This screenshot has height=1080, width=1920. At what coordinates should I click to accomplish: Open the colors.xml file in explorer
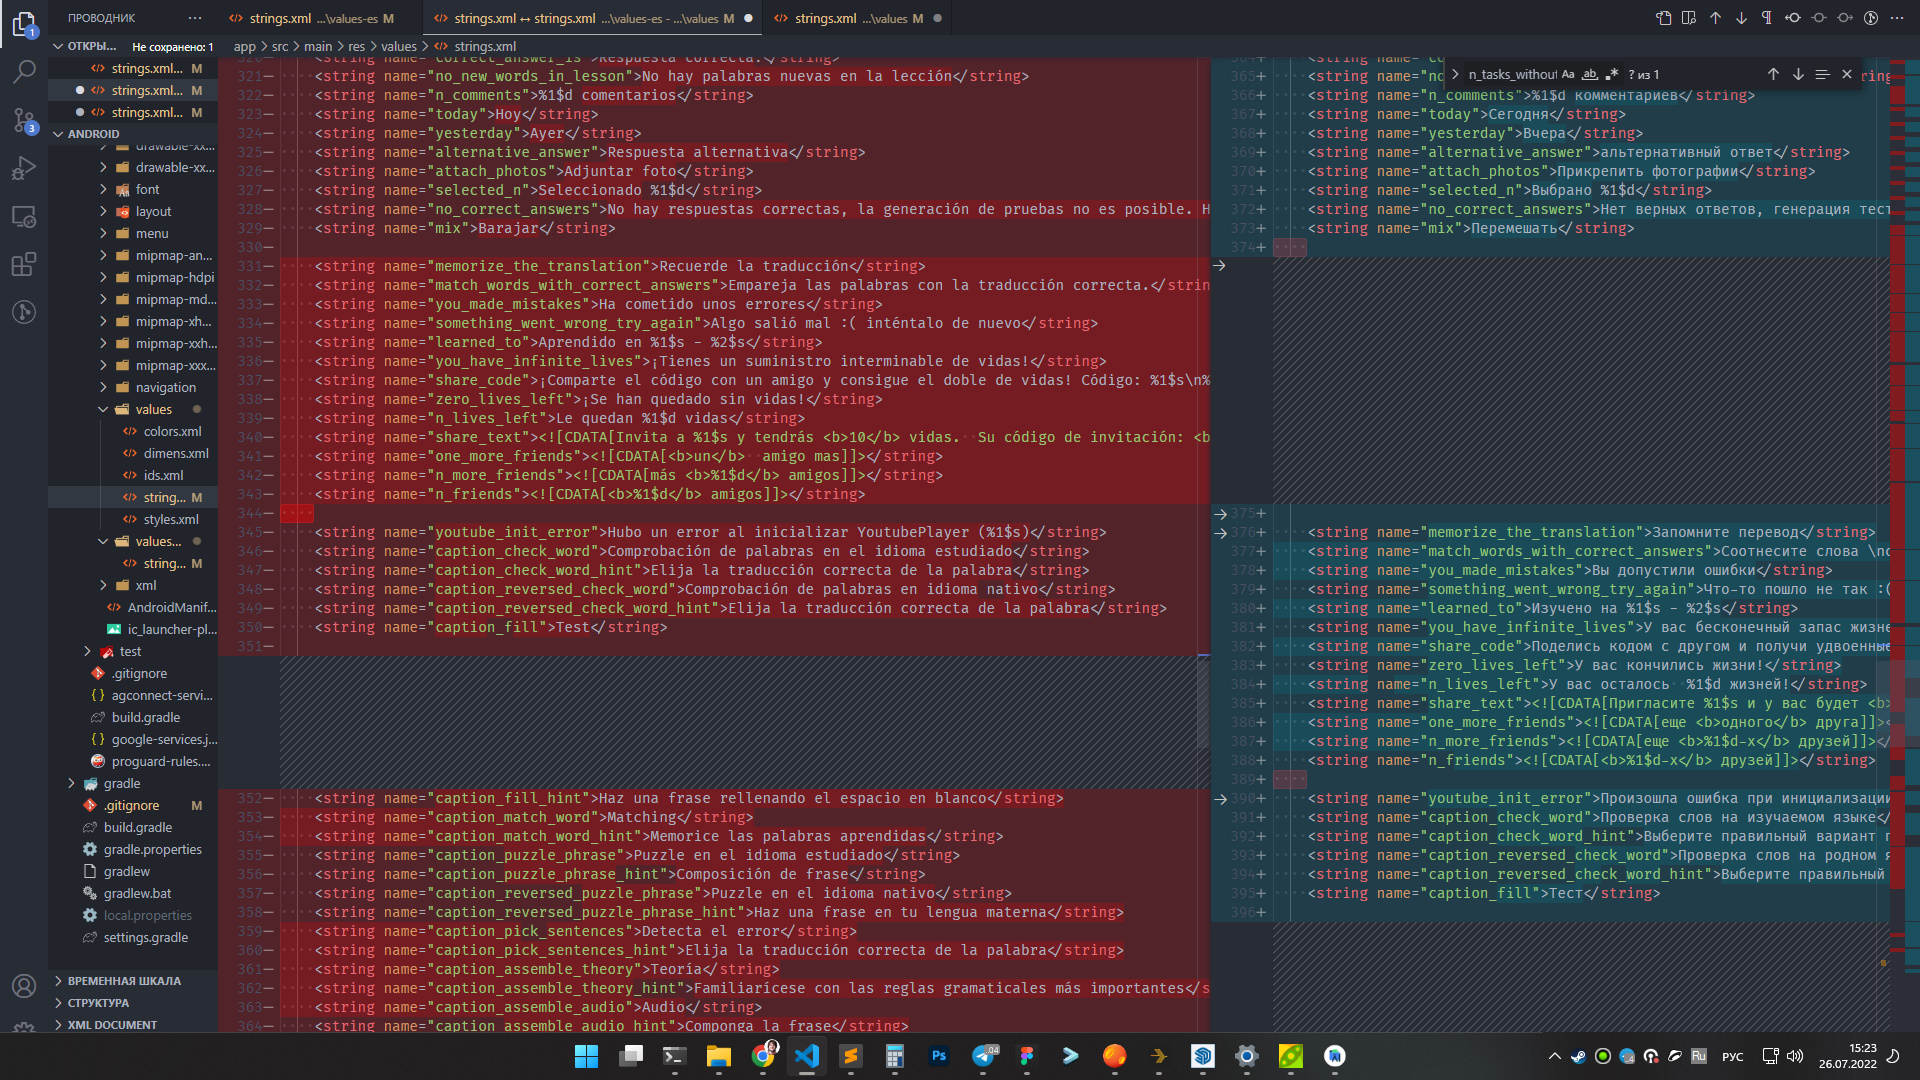(x=172, y=431)
